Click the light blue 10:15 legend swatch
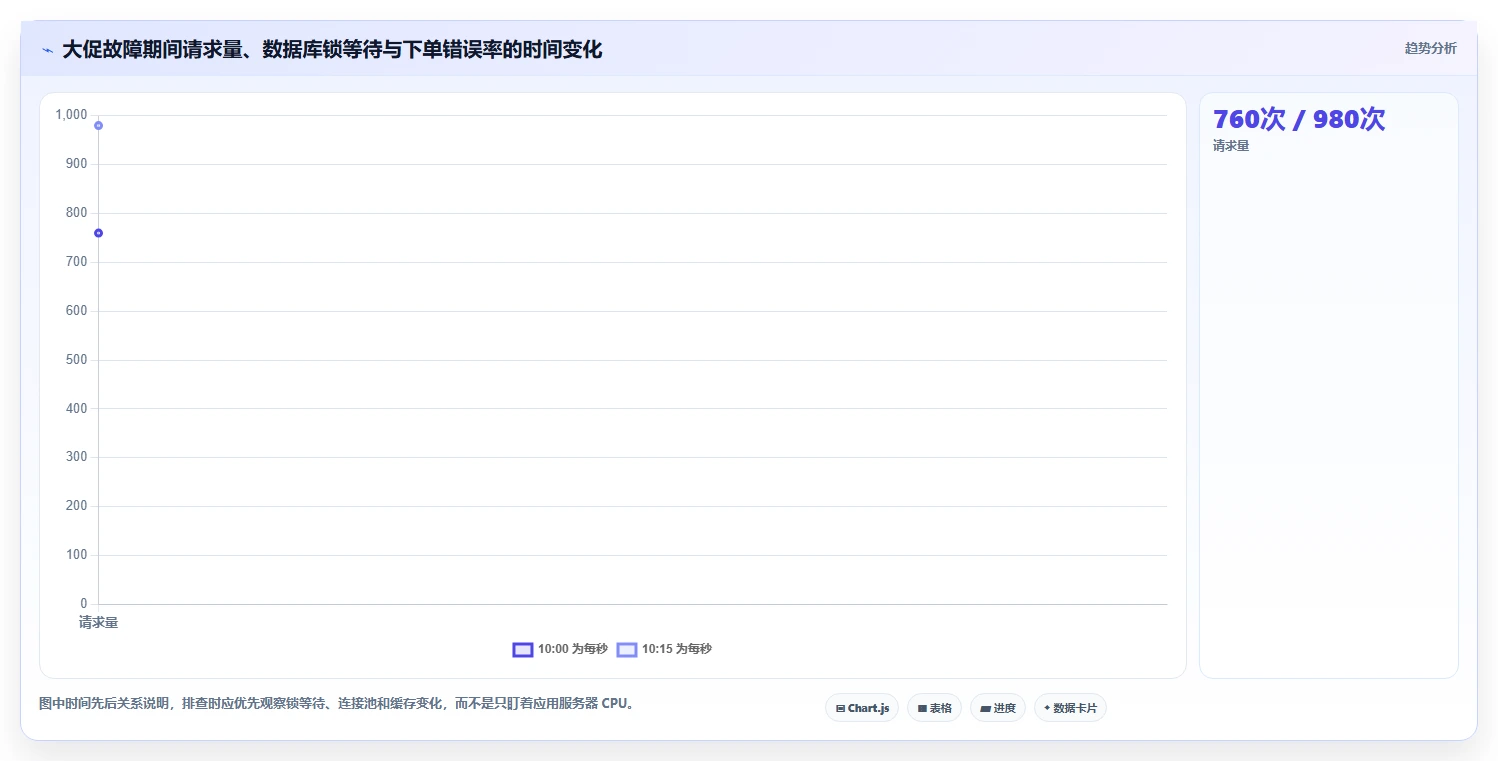Image resolution: width=1498 pixels, height=761 pixels. [627, 649]
